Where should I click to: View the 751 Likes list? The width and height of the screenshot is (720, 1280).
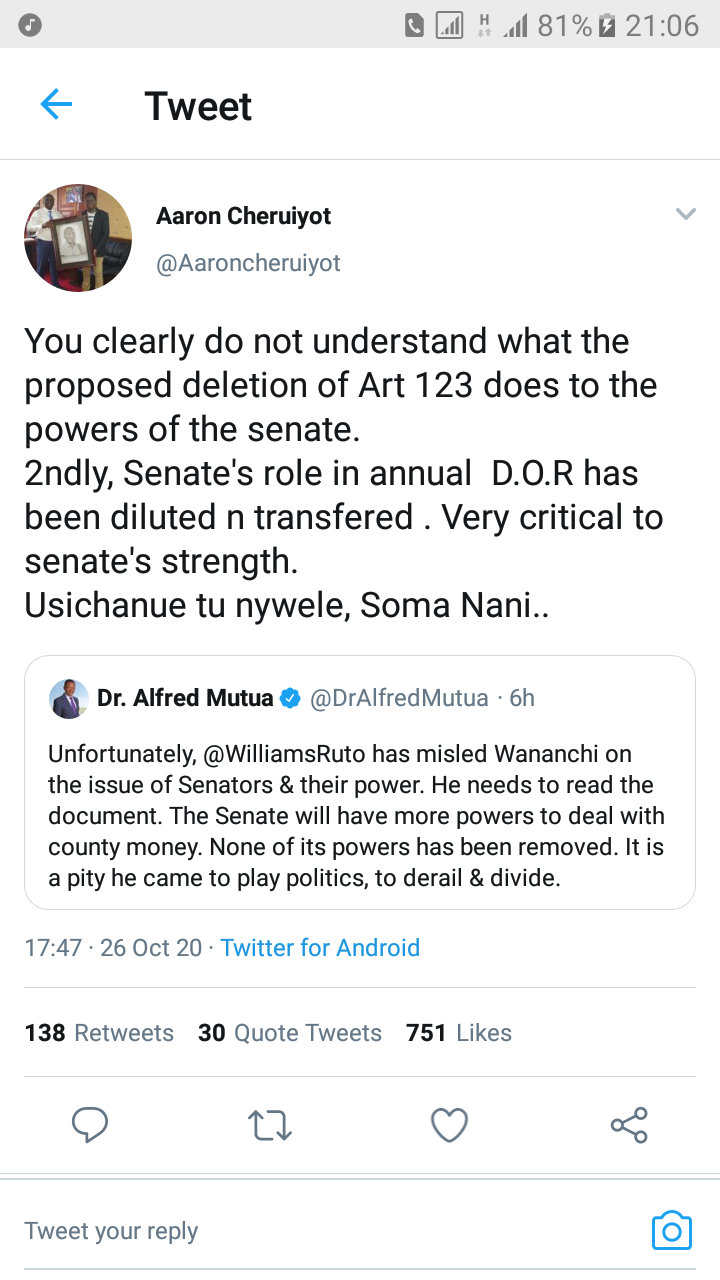(459, 1033)
